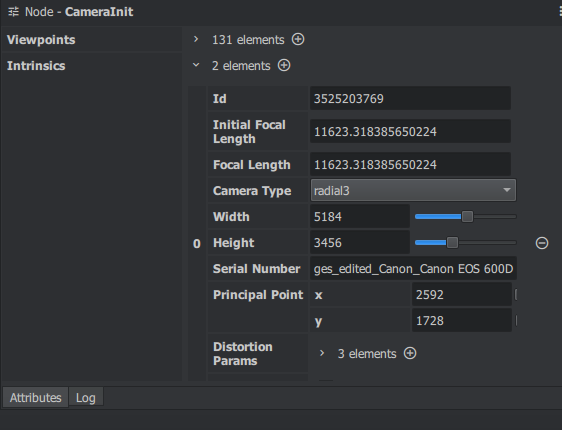Click the Principal Point x field 2592
562x430 pixels.
coord(462,295)
